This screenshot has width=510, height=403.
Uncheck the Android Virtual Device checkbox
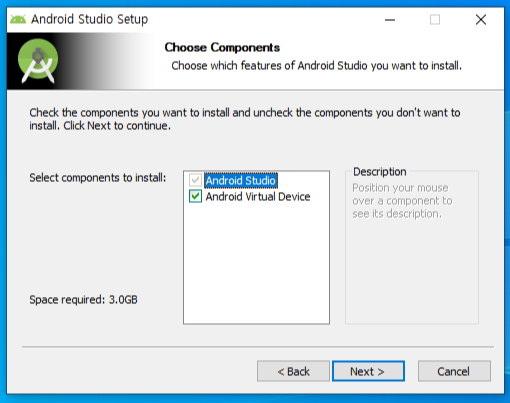(195, 196)
